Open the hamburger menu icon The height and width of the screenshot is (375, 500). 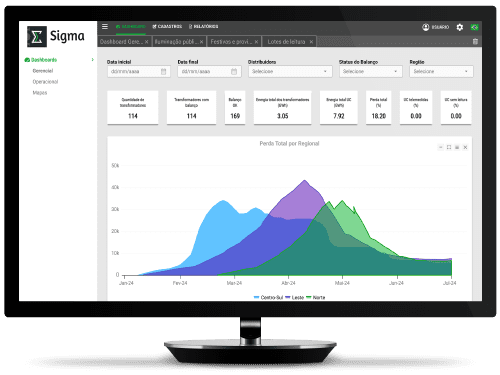105,26
